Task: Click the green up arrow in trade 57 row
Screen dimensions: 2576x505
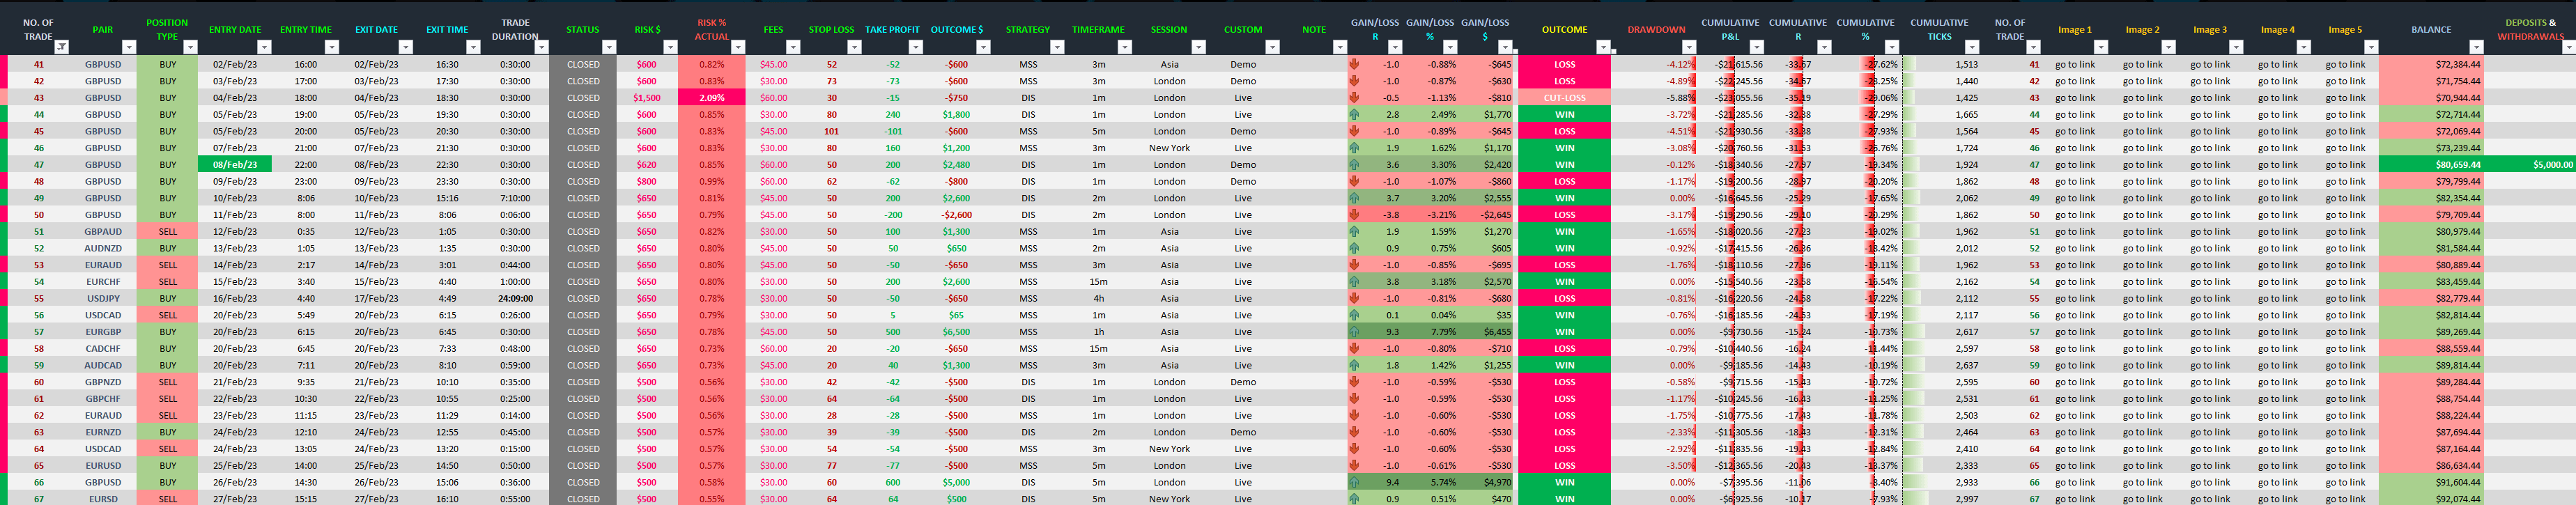Action: click(x=1354, y=332)
